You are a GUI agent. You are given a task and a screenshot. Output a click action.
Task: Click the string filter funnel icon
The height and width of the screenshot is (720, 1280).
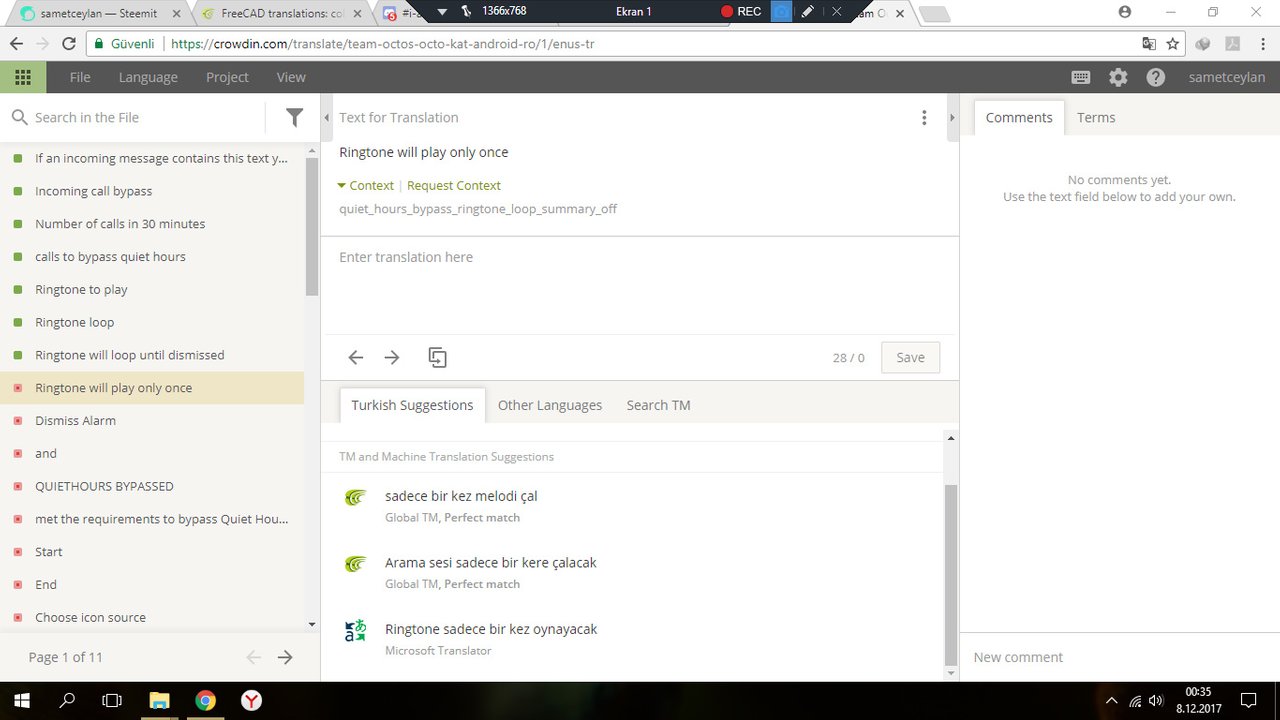point(294,117)
